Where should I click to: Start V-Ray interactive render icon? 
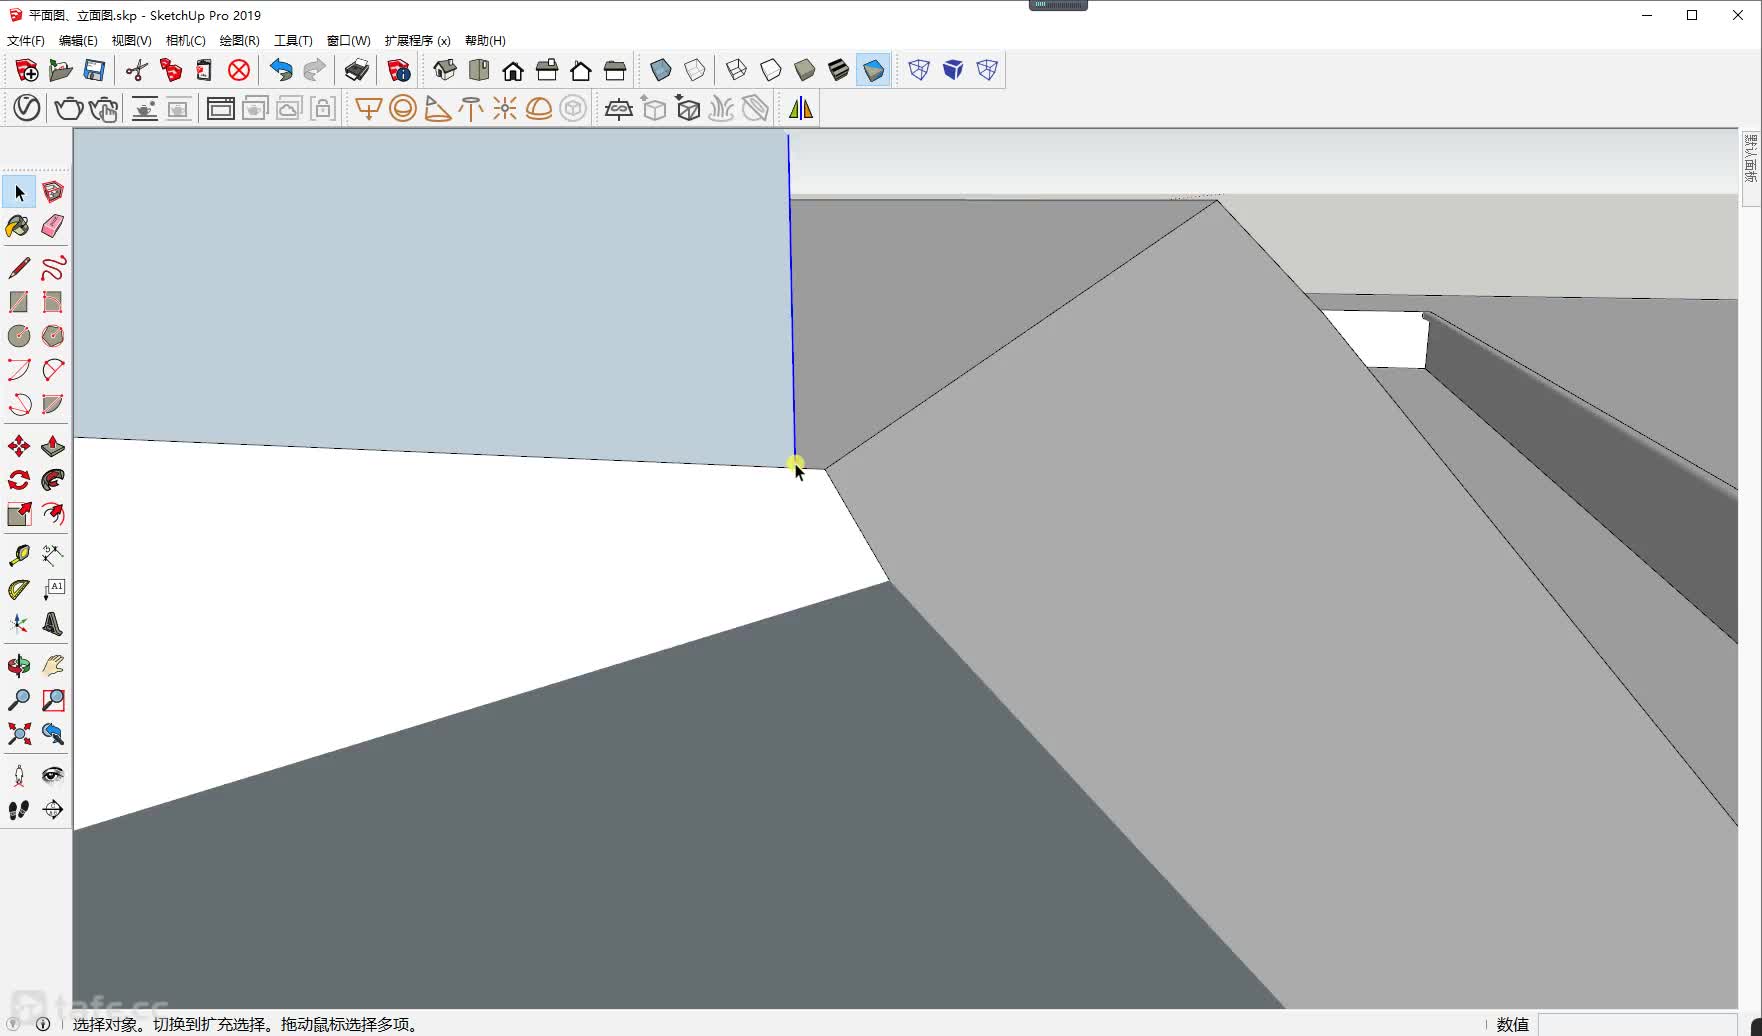[x=103, y=108]
